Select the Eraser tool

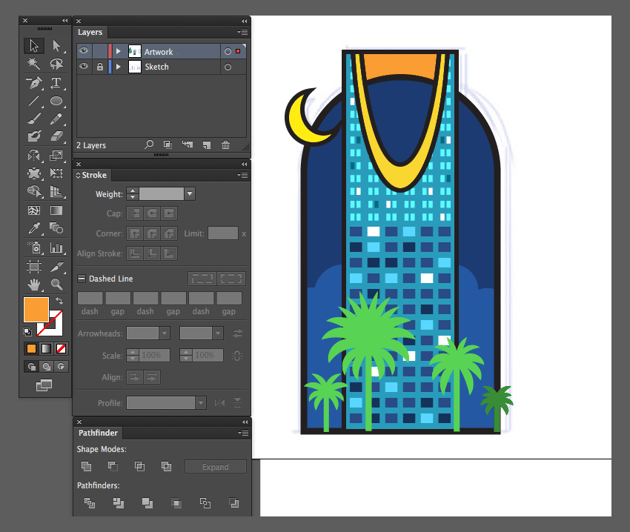pos(56,137)
